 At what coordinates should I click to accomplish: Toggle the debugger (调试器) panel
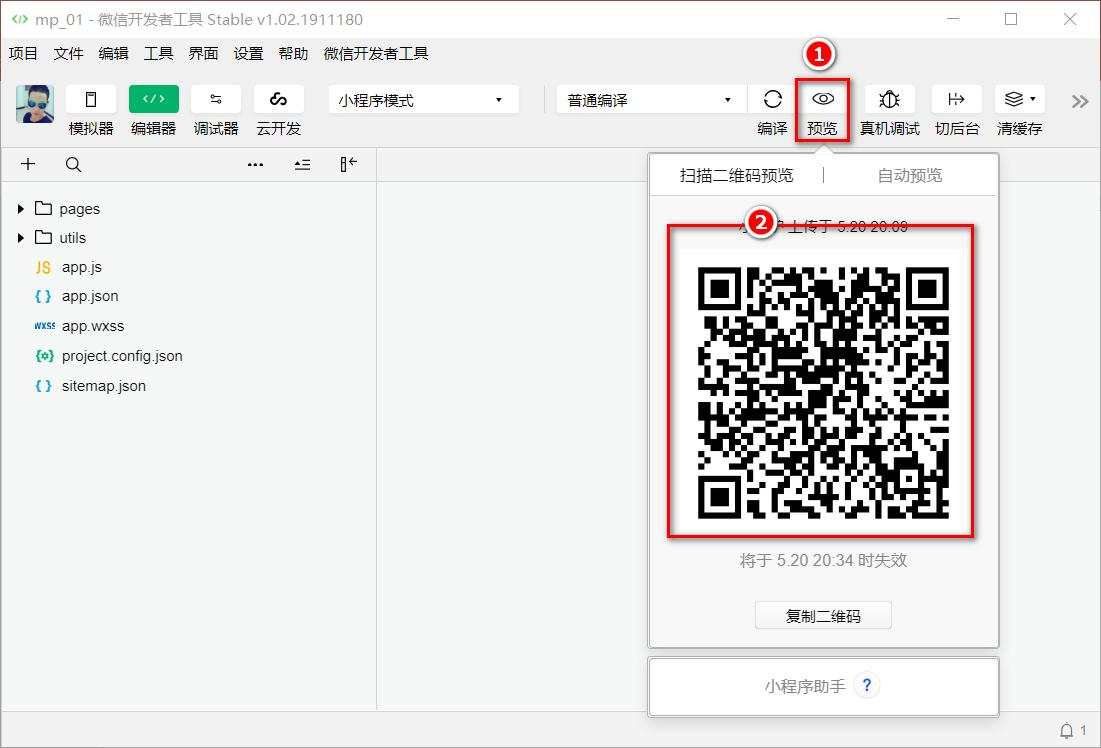tap(216, 99)
